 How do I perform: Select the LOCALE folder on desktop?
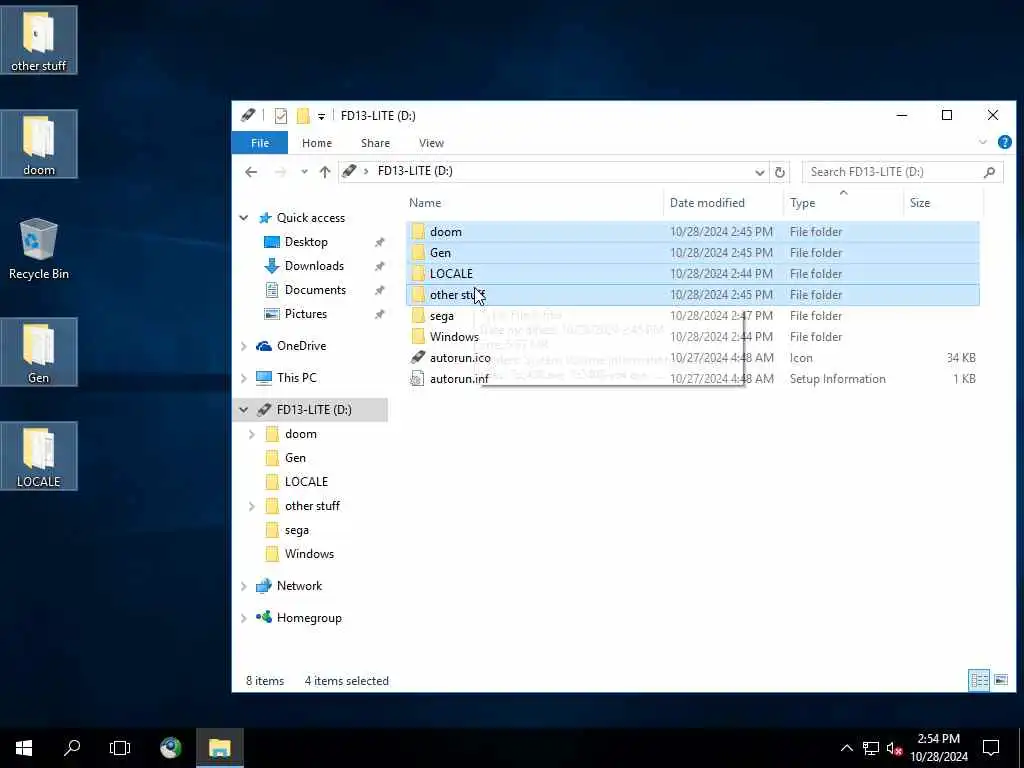pos(39,456)
